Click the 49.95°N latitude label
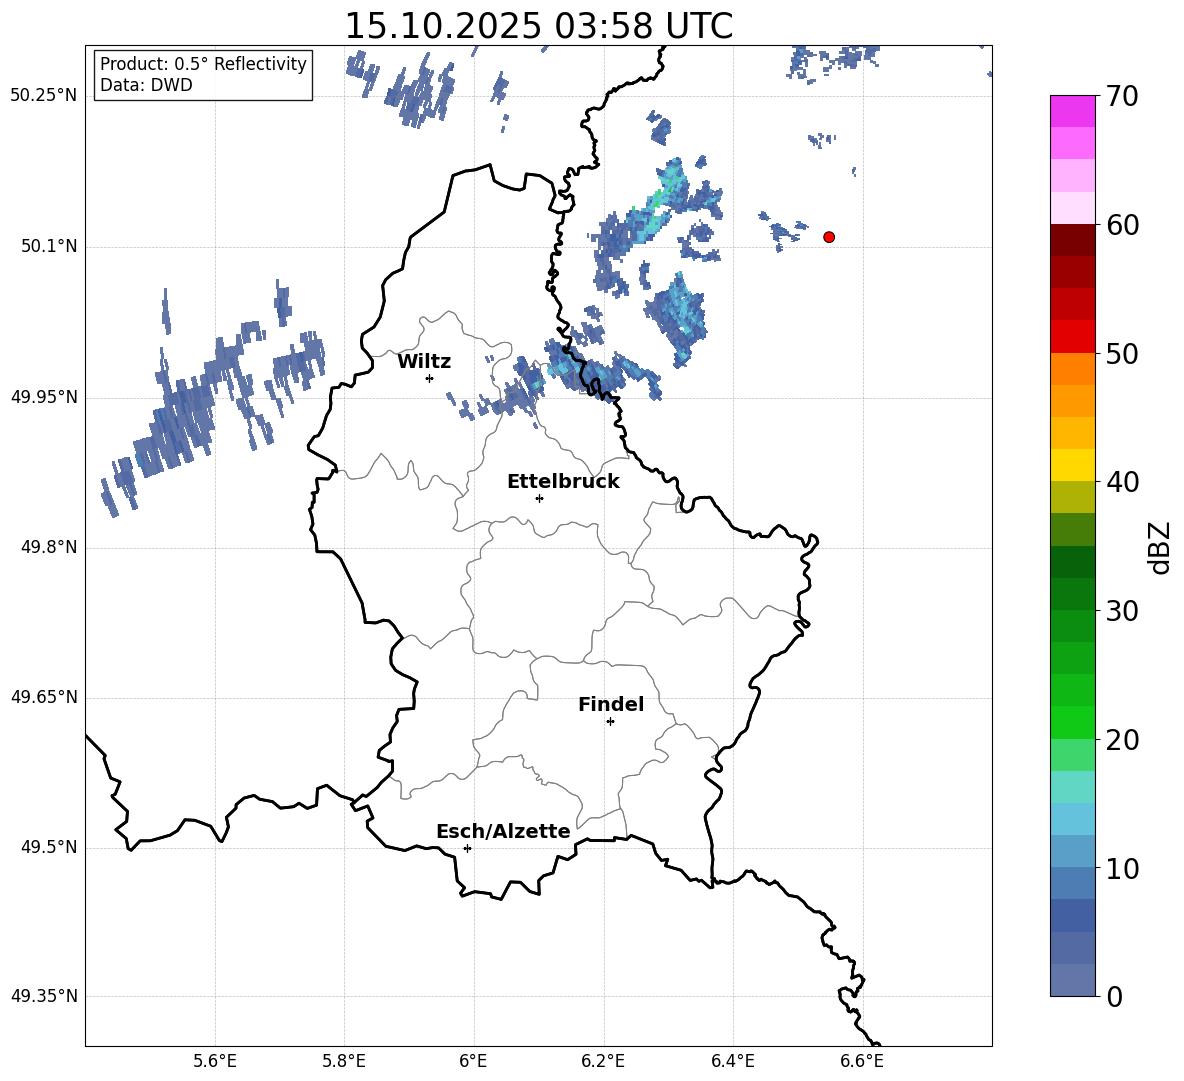 tap(44, 397)
